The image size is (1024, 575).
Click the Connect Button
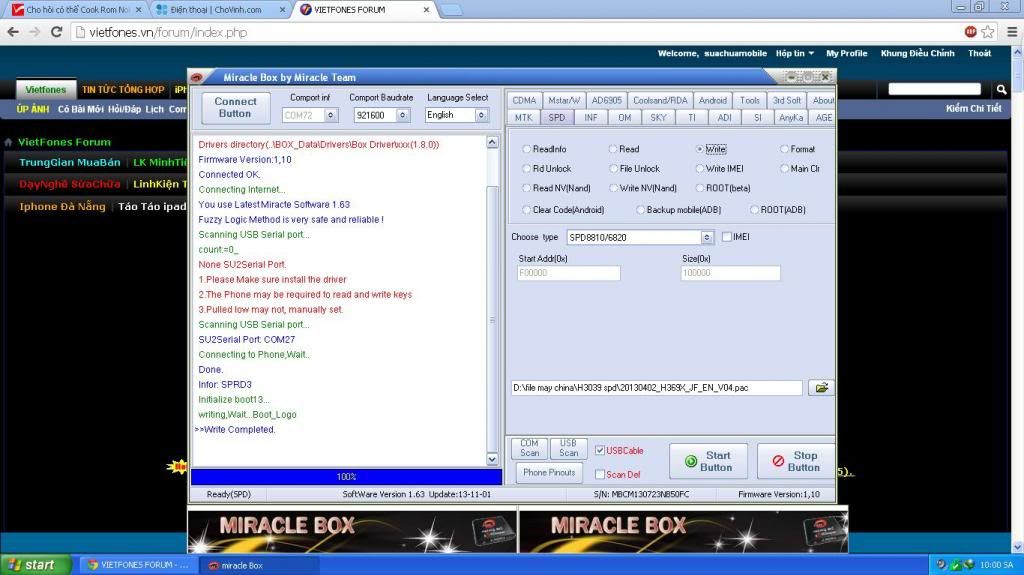point(235,108)
